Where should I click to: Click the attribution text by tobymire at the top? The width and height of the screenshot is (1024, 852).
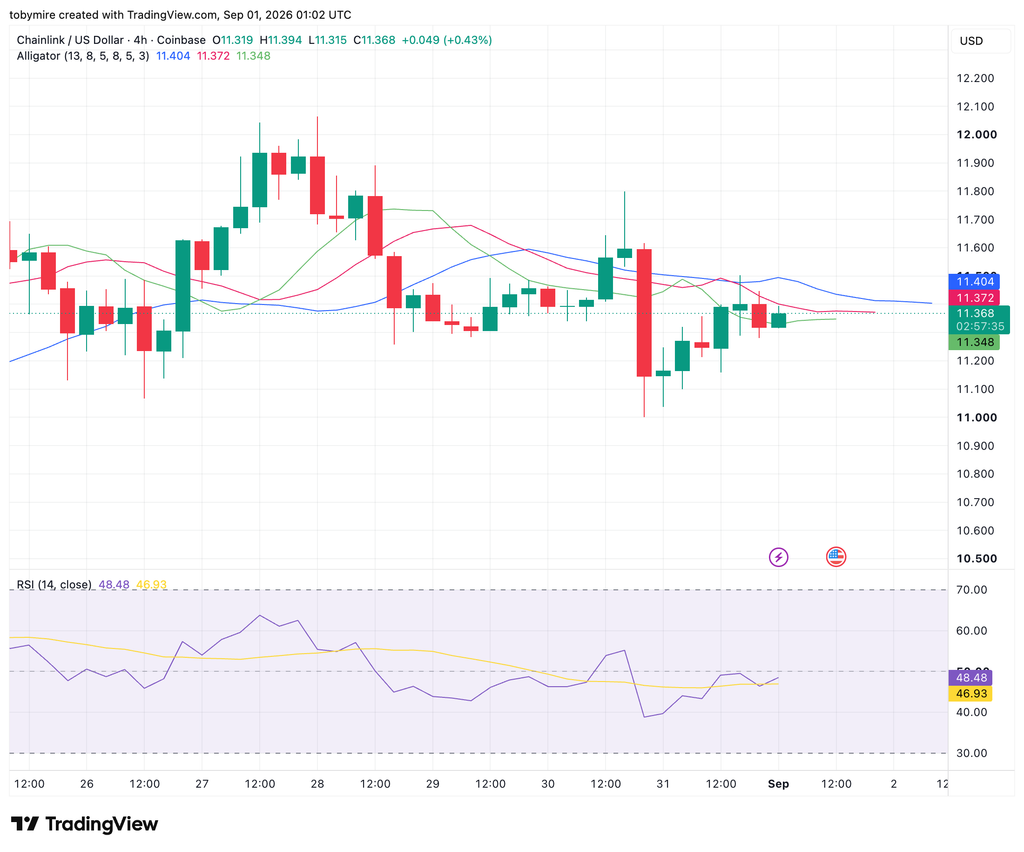coord(180,14)
